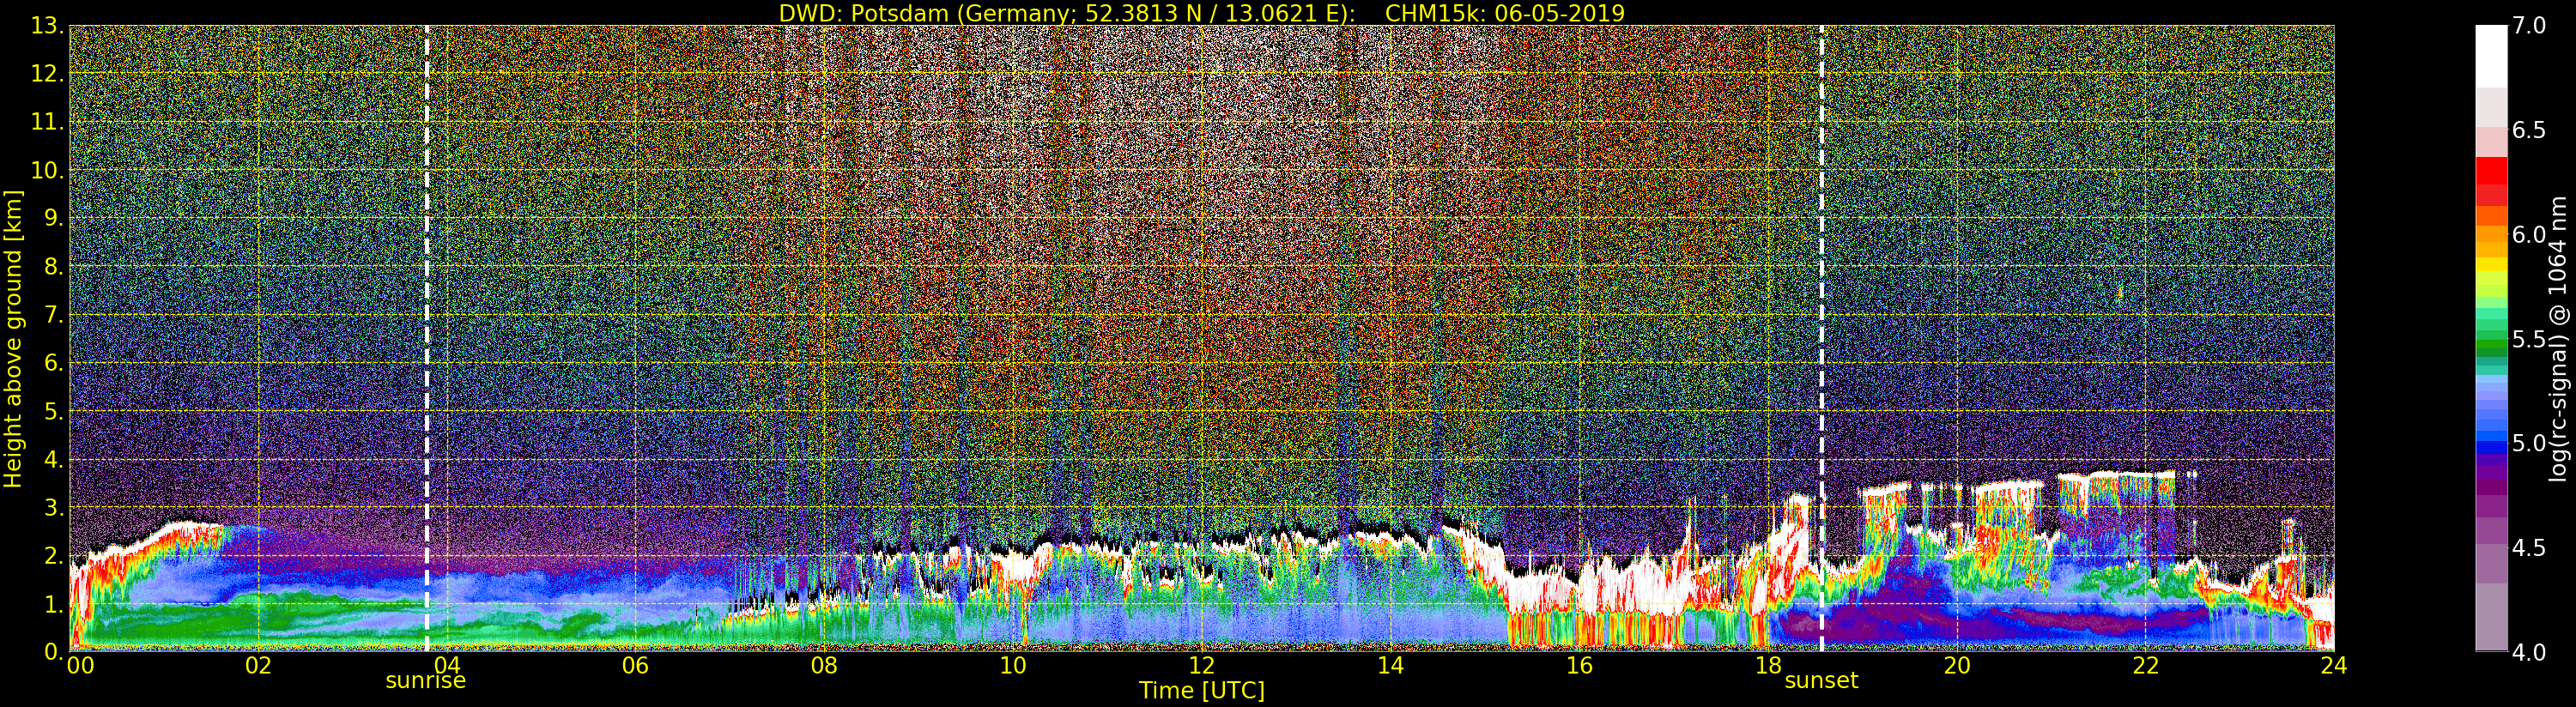This screenshot has width=2576, height=707.
Task: Click the height axis tick label '7.'
Action: 54,315
